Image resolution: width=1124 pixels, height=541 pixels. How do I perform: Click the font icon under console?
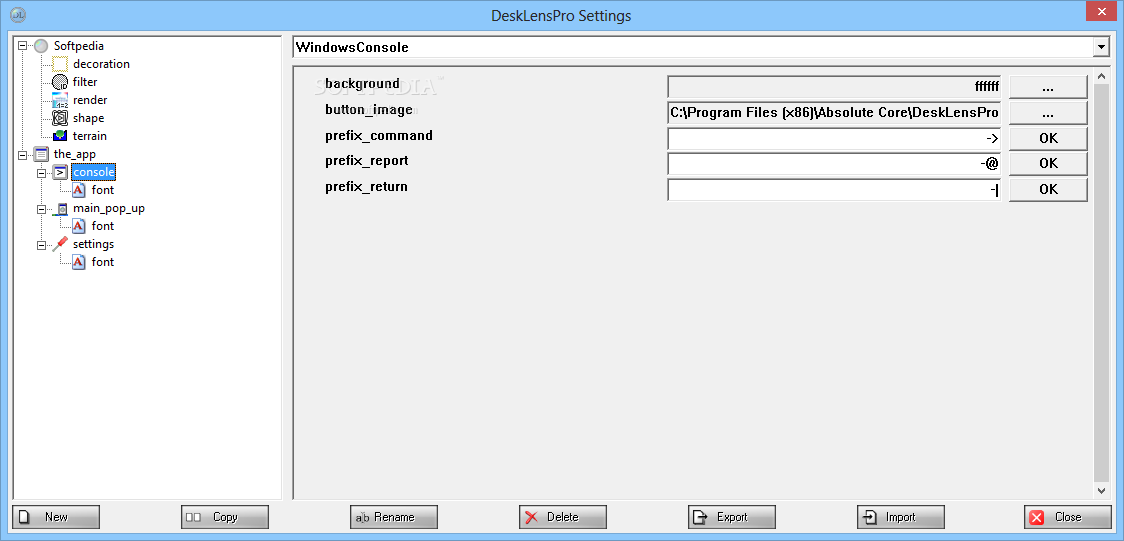[x=79, y=190]
